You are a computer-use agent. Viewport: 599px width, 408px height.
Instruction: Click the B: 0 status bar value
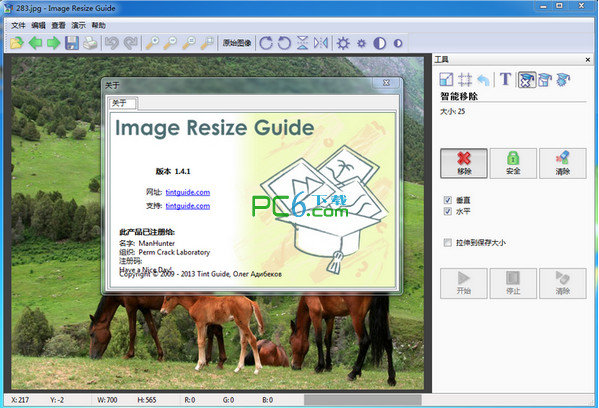click(267, 400)
